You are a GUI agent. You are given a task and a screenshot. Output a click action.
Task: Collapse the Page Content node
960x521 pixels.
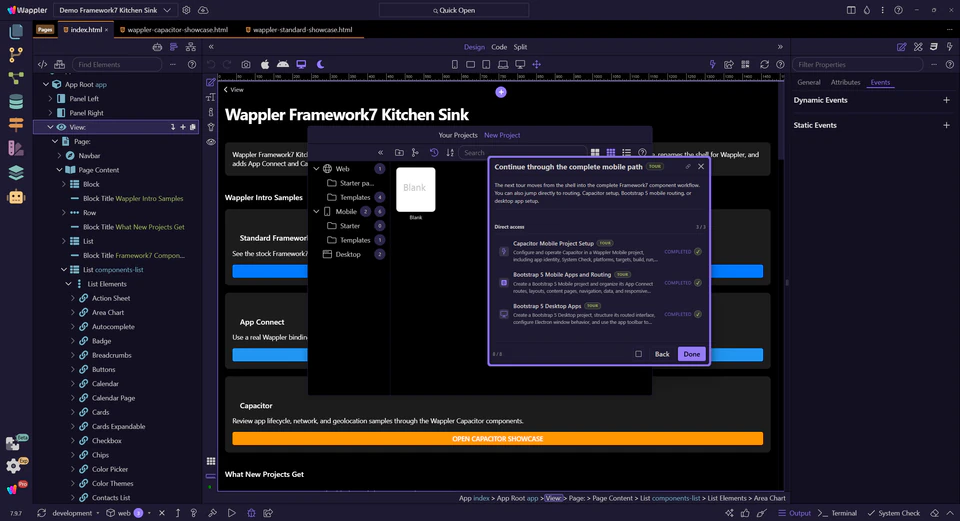click(59, 170)
